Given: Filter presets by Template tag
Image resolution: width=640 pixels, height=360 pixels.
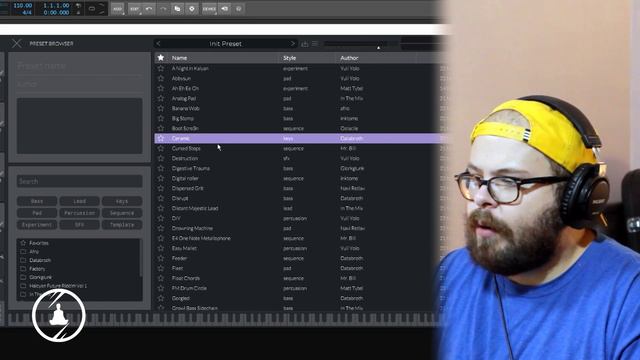Looking at the screenshot, I should click(x=122, y=225).
